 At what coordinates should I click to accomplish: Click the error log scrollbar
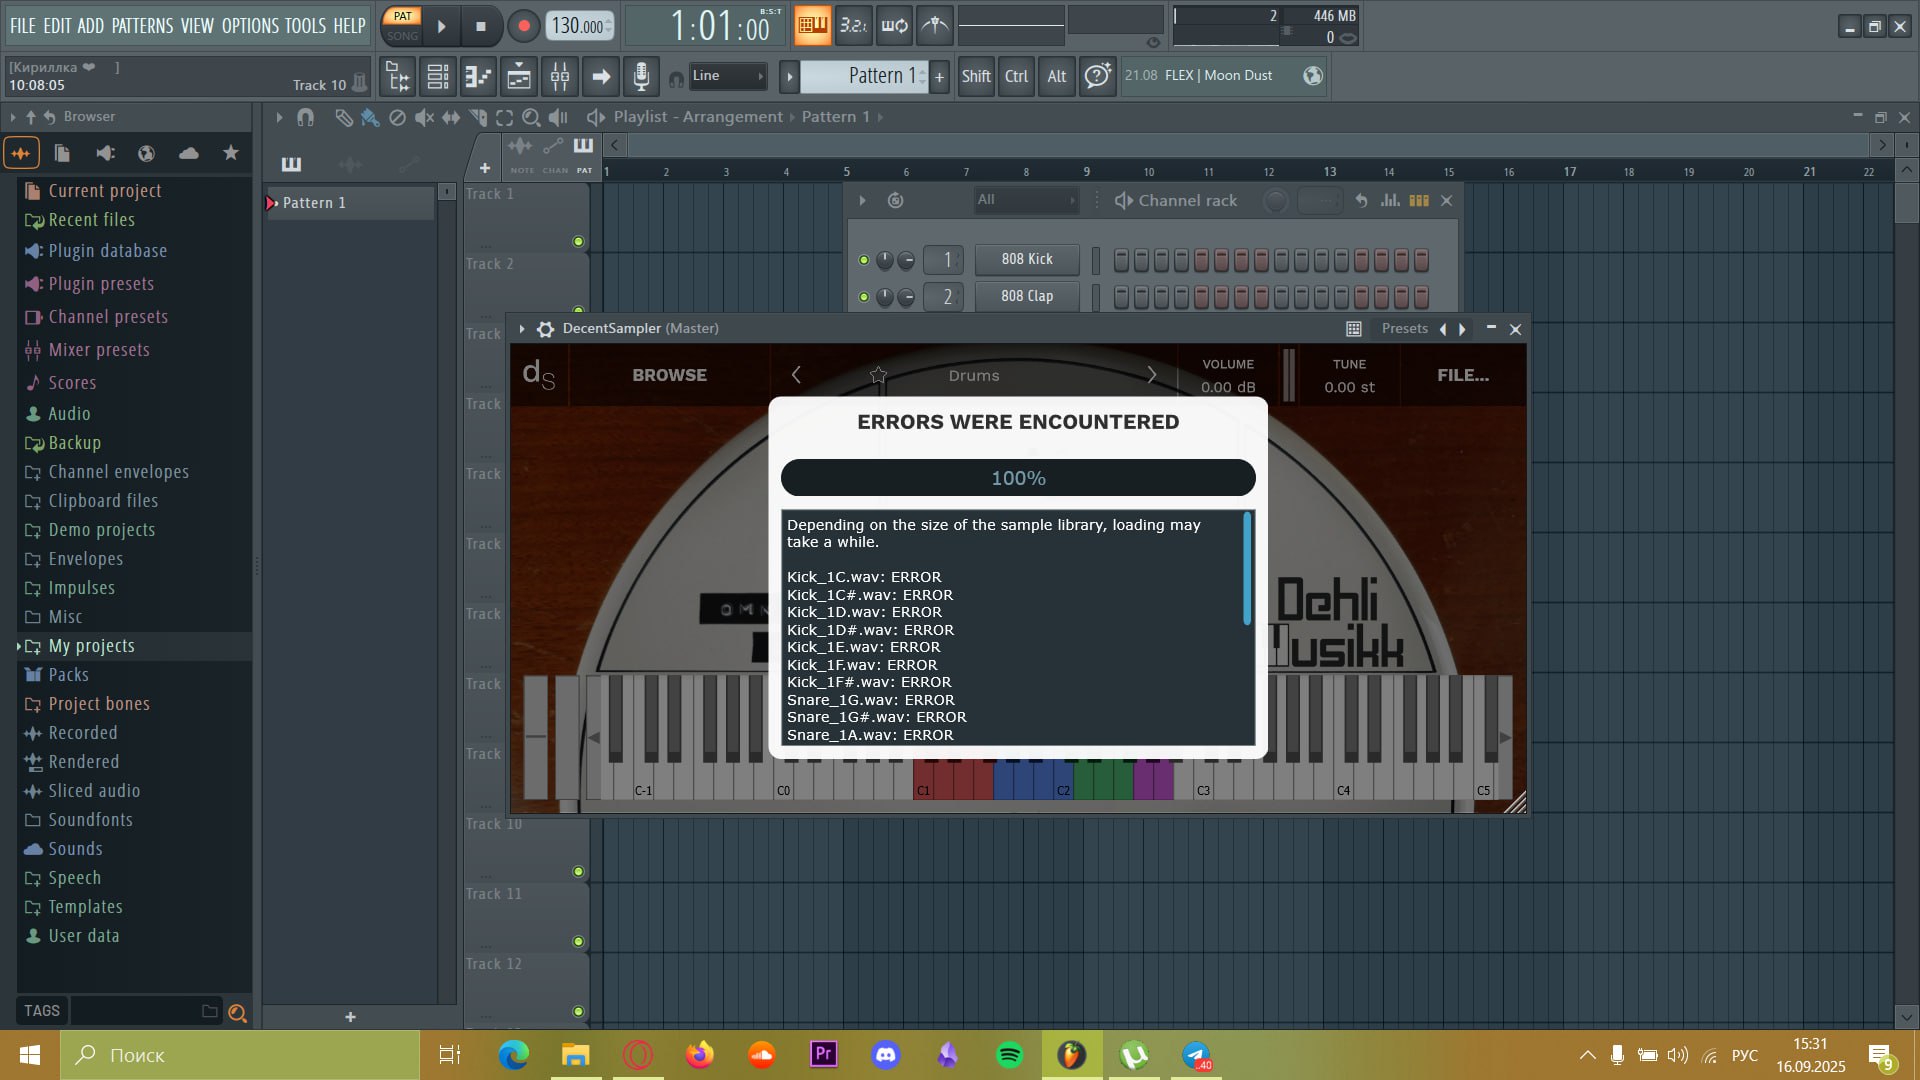(x=1247, y=570)
